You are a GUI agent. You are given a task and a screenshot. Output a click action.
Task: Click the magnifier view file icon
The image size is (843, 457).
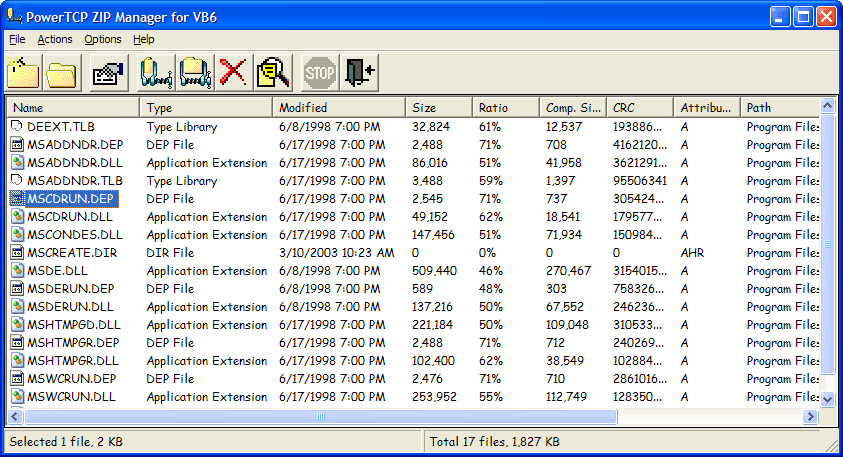(273, 73)
